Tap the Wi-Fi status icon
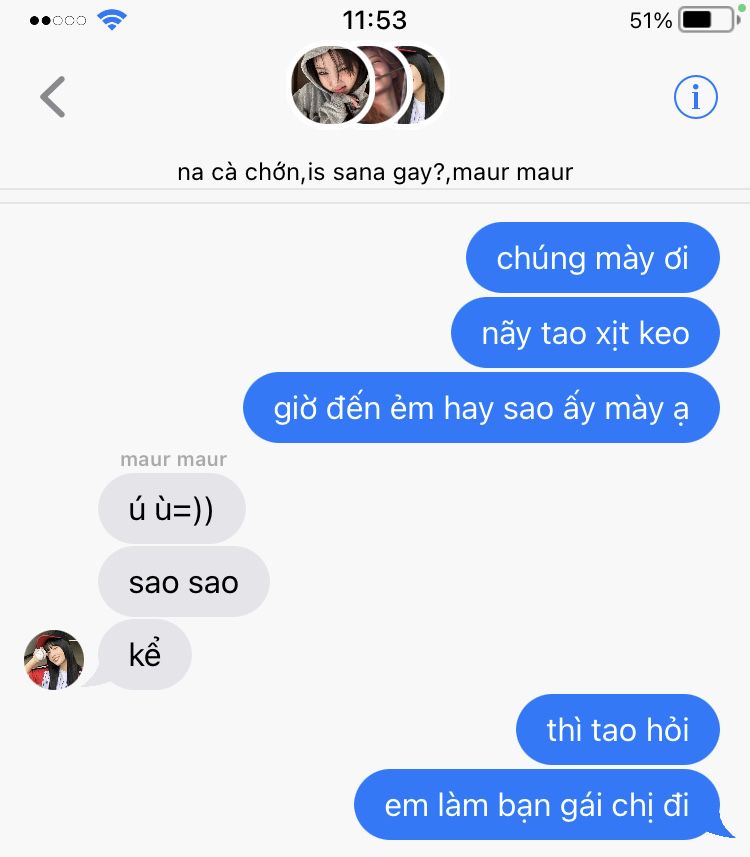Screen dimensions: 750x857 [112, 21]
